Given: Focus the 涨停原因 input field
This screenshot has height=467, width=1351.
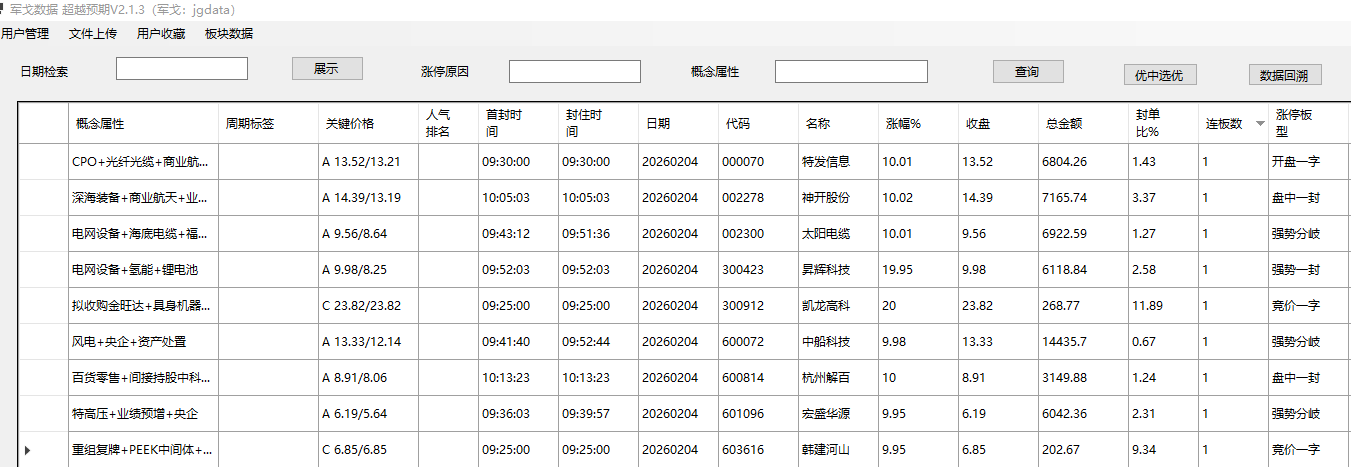Looking at the screenshot, I should (x=575, y=72).
